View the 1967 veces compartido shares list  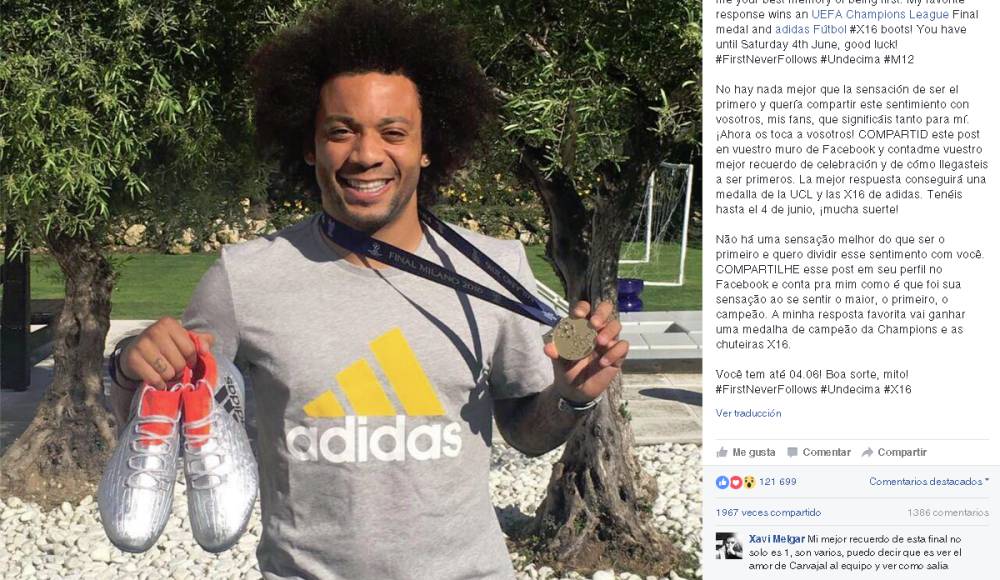(x=768, y=512)
